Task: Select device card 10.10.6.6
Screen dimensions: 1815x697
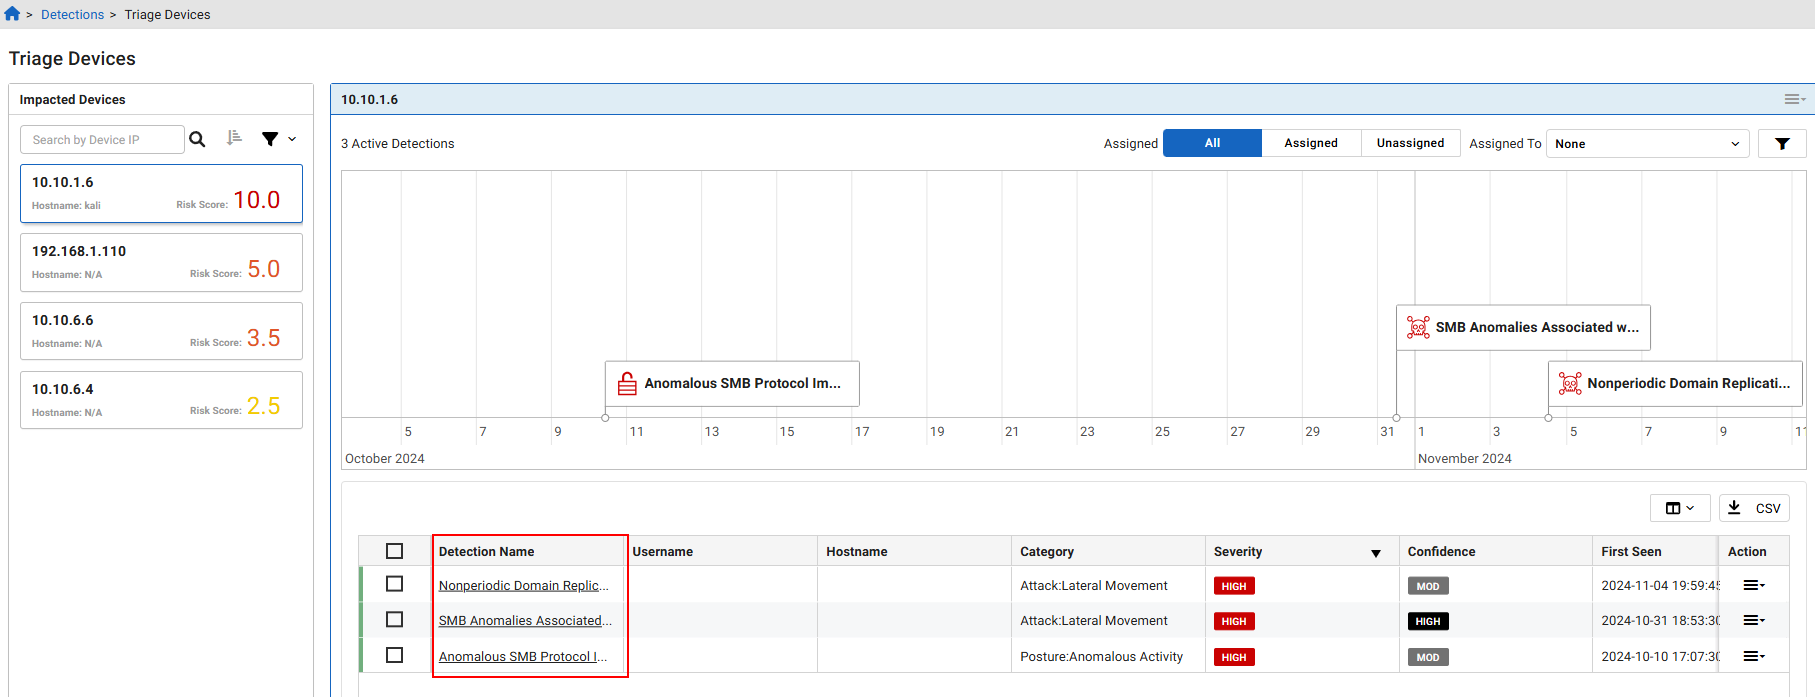Action: (x=161, y=331)
